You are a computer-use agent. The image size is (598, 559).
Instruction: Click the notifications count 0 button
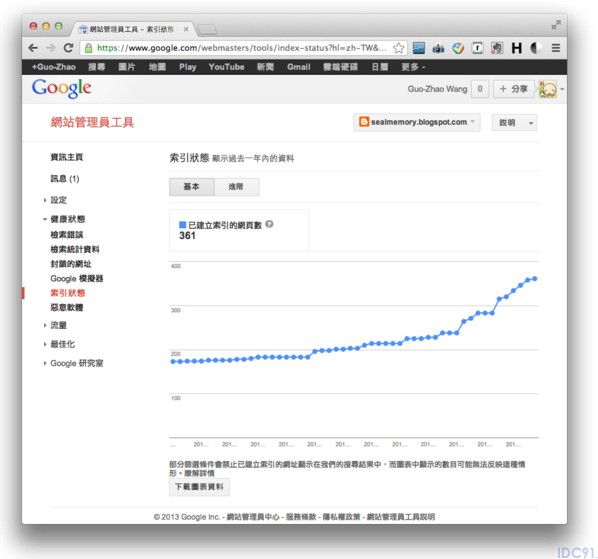click(480, 89)
